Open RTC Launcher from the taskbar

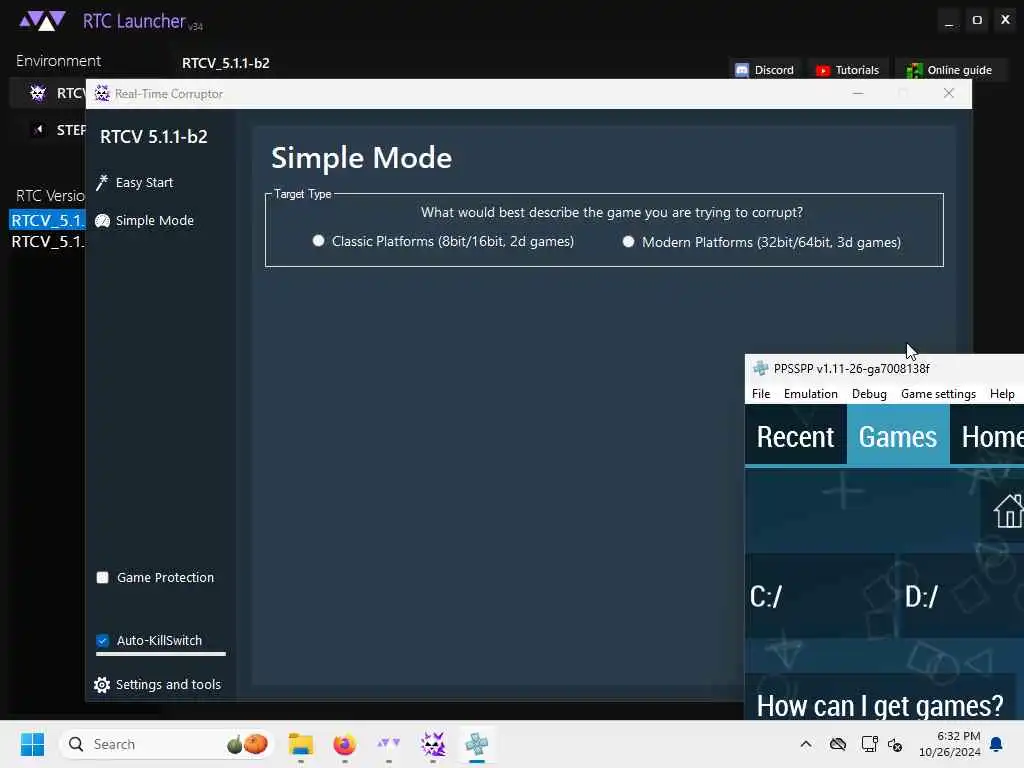[x=389, y=744]
